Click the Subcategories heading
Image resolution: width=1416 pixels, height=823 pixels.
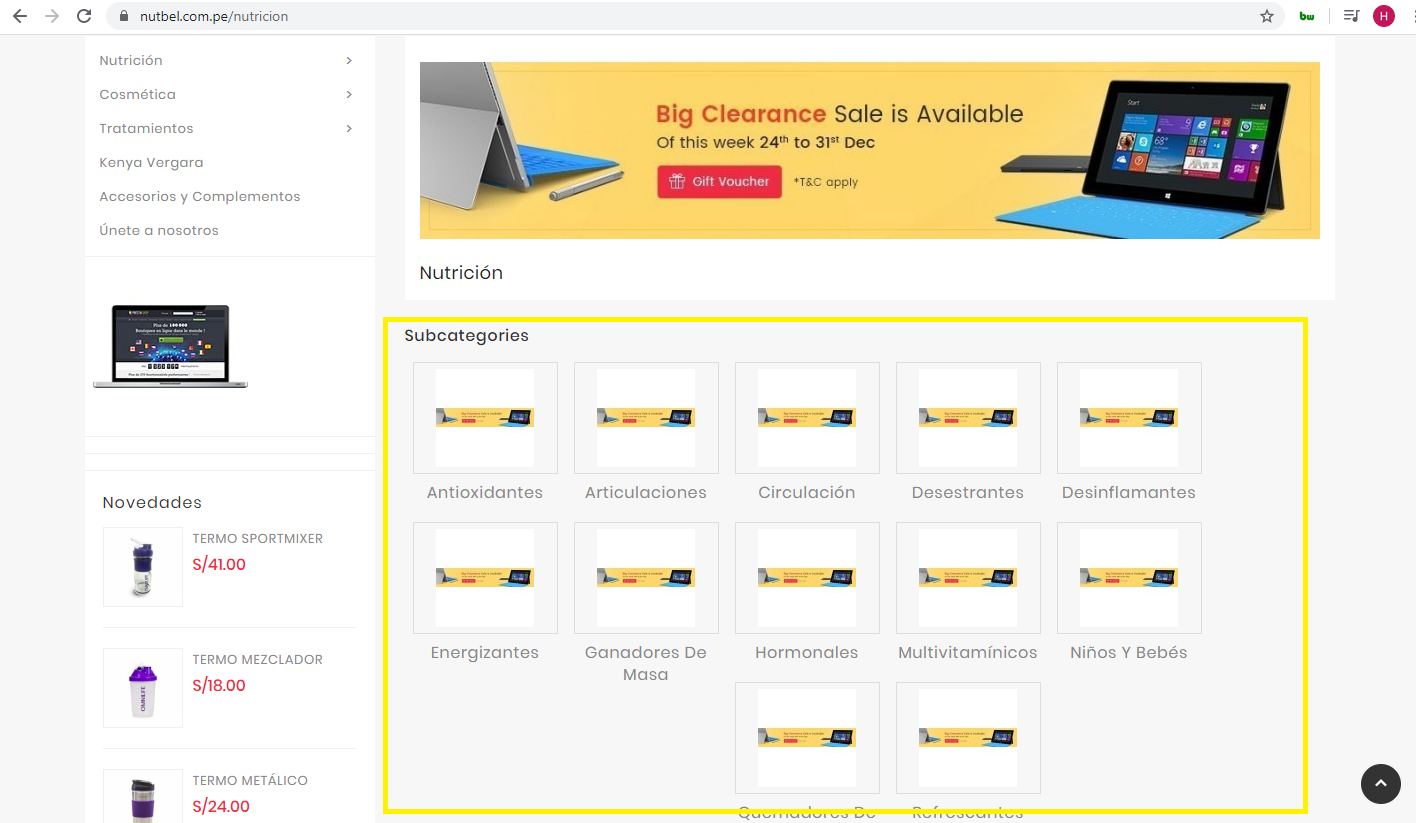coord(467,335)
